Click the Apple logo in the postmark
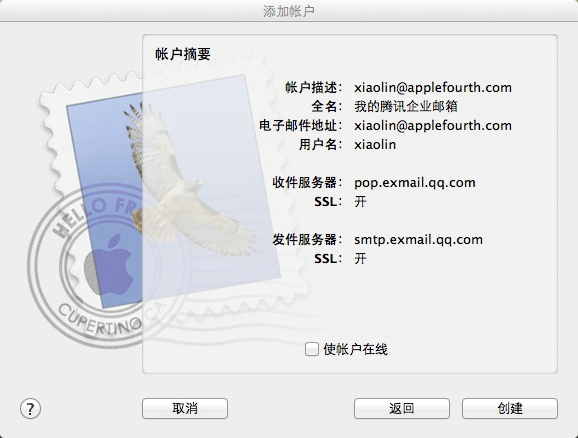578x438 pixels. pyautogui.click(x=108, y=265)
